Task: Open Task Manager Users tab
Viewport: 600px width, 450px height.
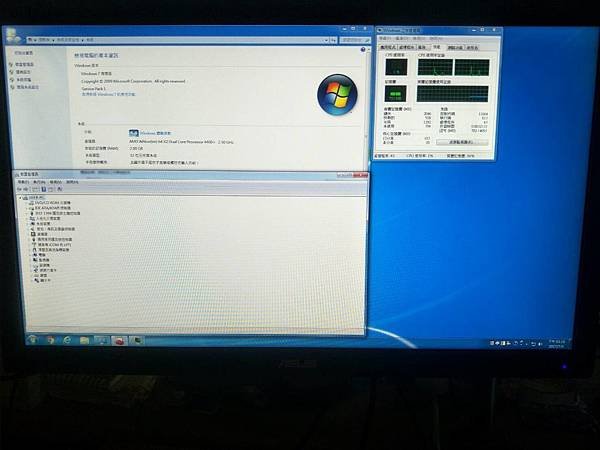Action: [x=472, y=48]
